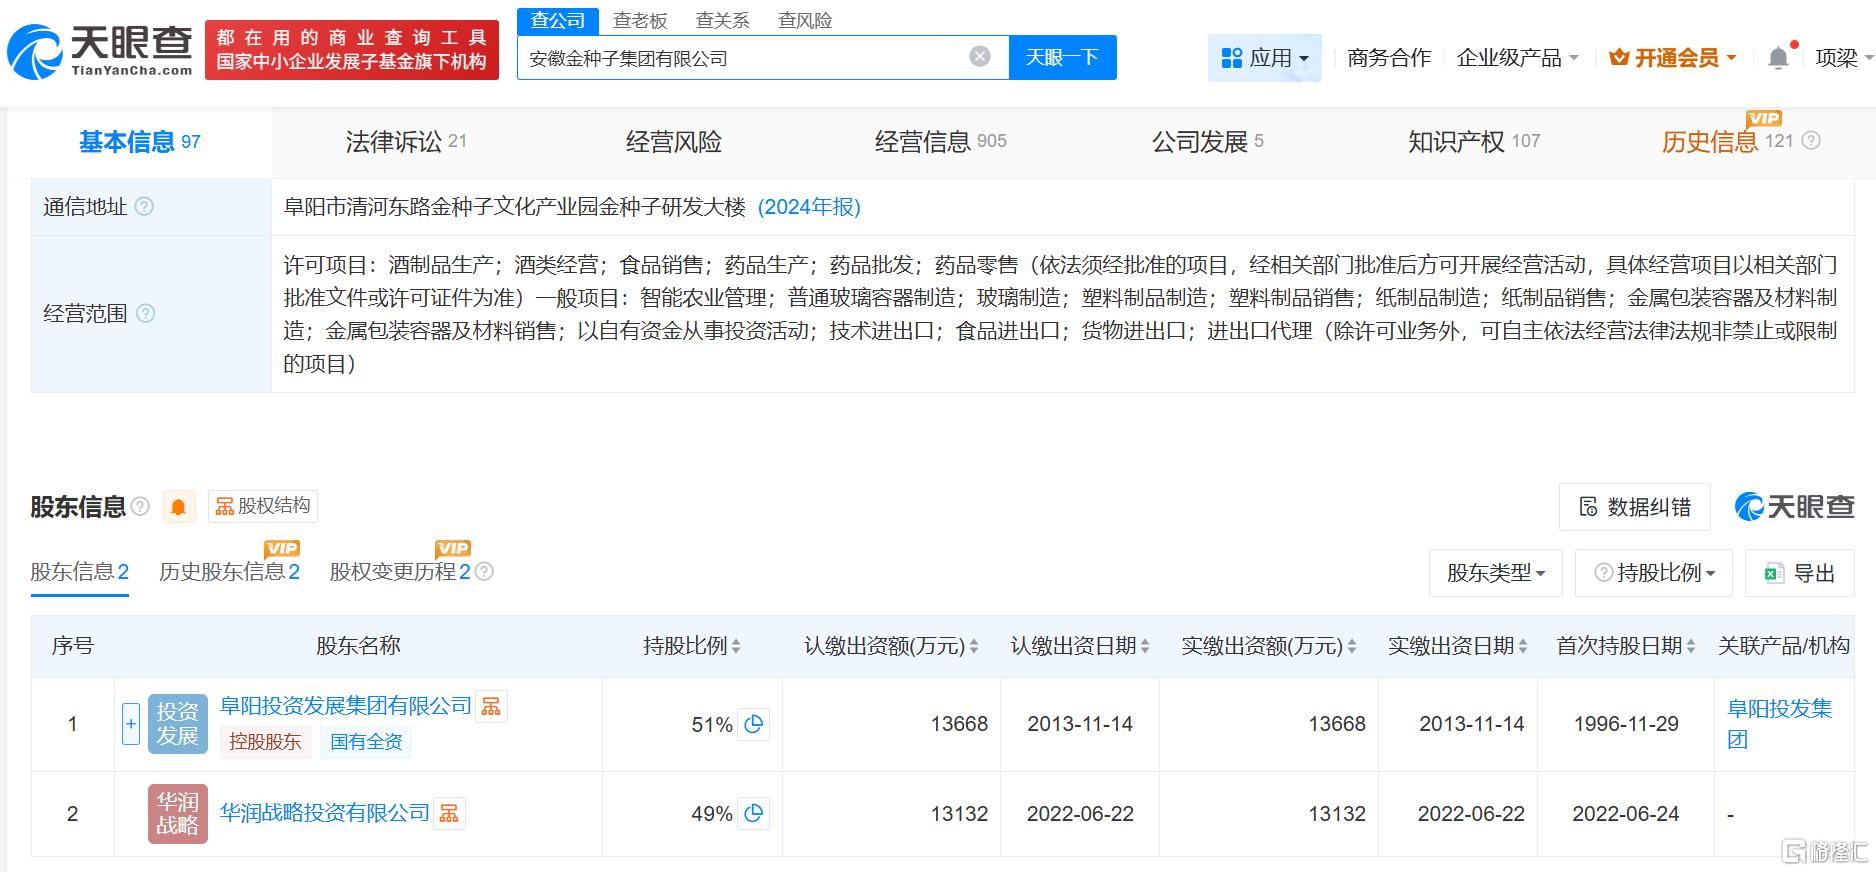Sort by 实缴出资额 column

coord(1352,647)
